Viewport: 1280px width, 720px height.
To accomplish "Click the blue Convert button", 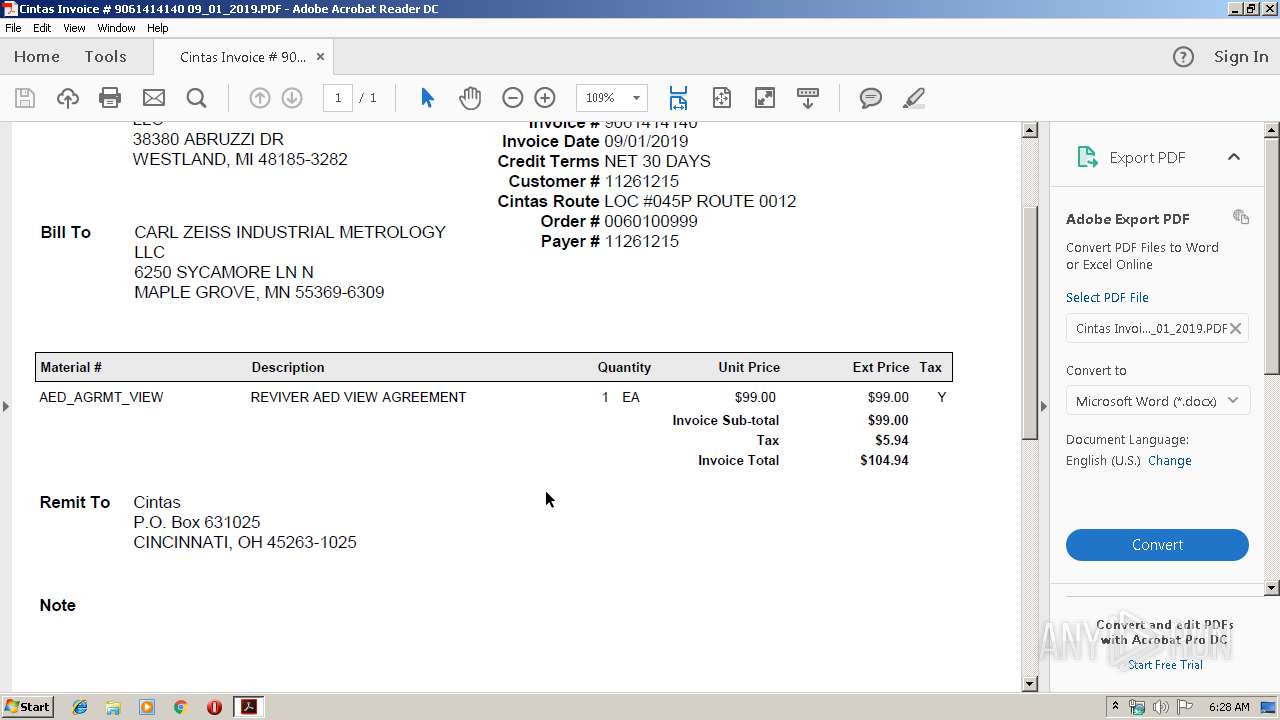I will 1157,545.
